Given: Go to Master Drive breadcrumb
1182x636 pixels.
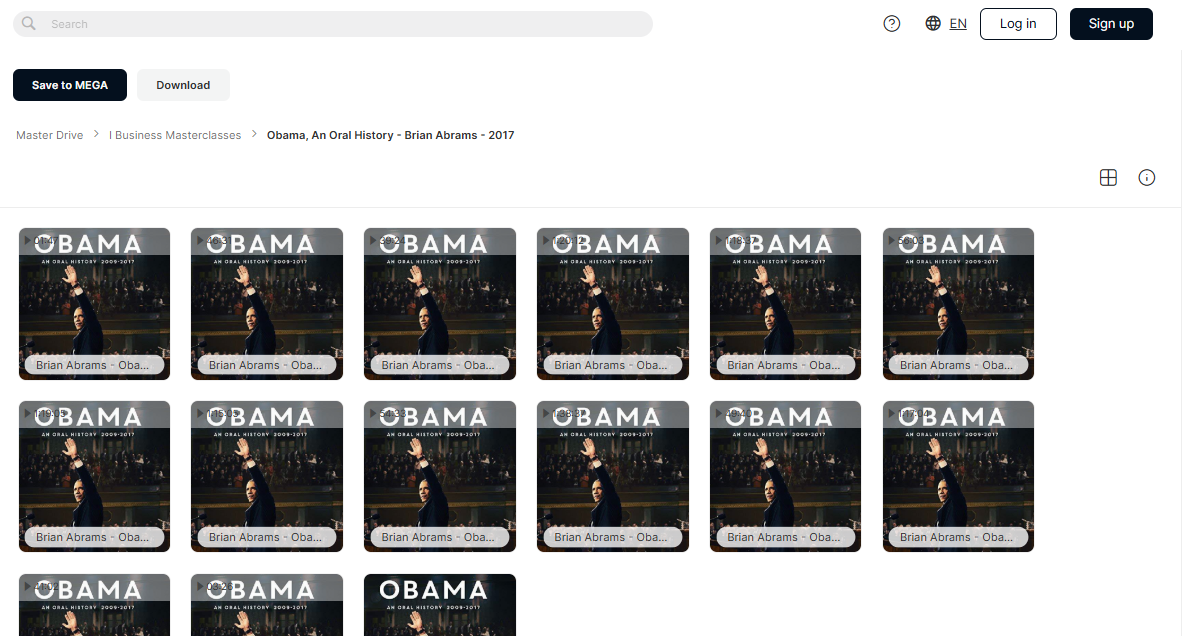Looking at the screenshot, I should click(x=50, y=135).
